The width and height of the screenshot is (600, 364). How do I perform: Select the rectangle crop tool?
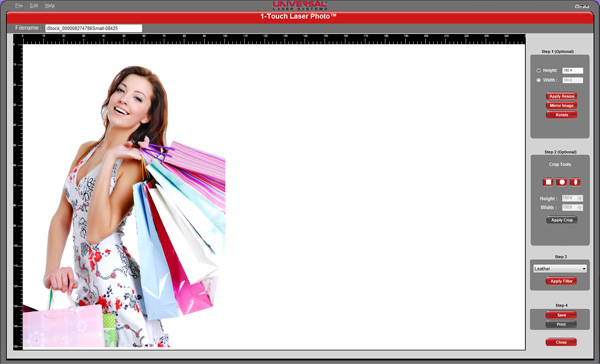tap(548, 182)
